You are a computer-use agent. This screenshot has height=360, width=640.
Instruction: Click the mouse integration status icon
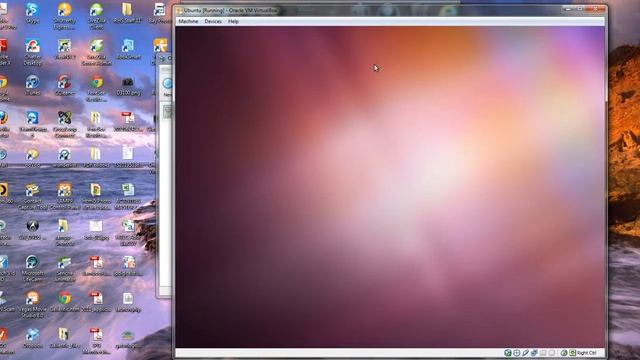click(564, 353)
